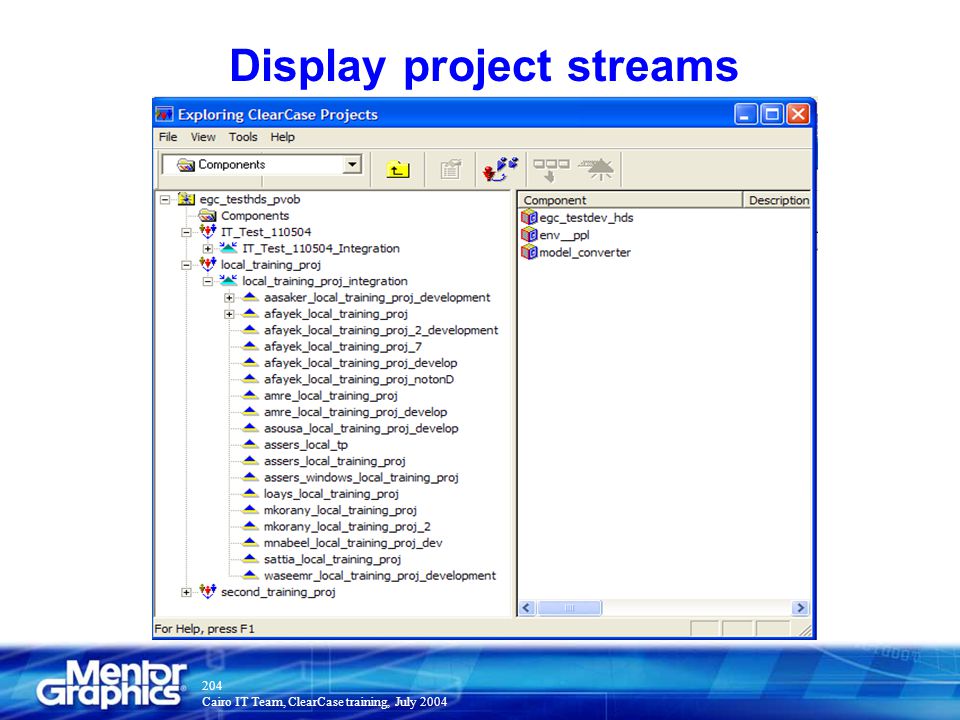
Task: Open the File menu
Action: (168, 137)
